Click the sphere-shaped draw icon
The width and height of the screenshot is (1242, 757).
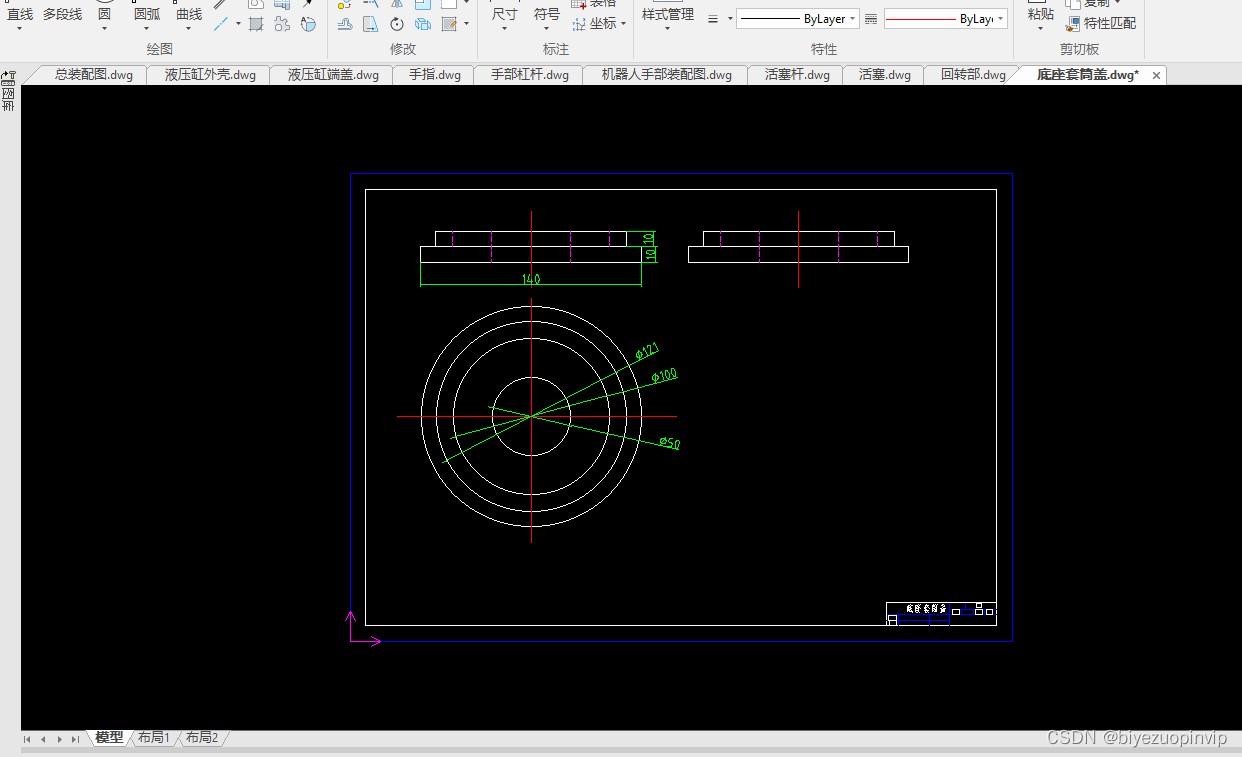point(308,23)
